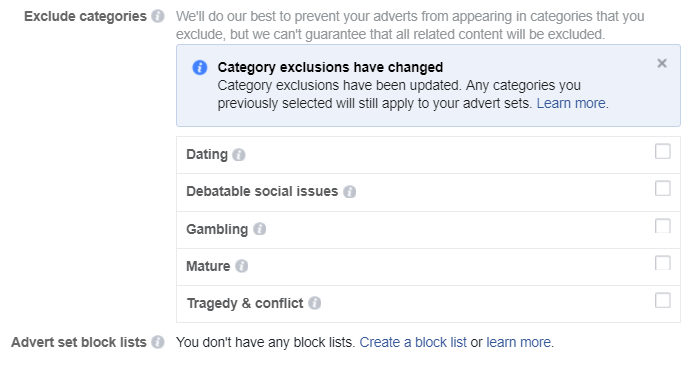Click the Mature info icon
Screen dimensions: 696x392
pos(241,266)
